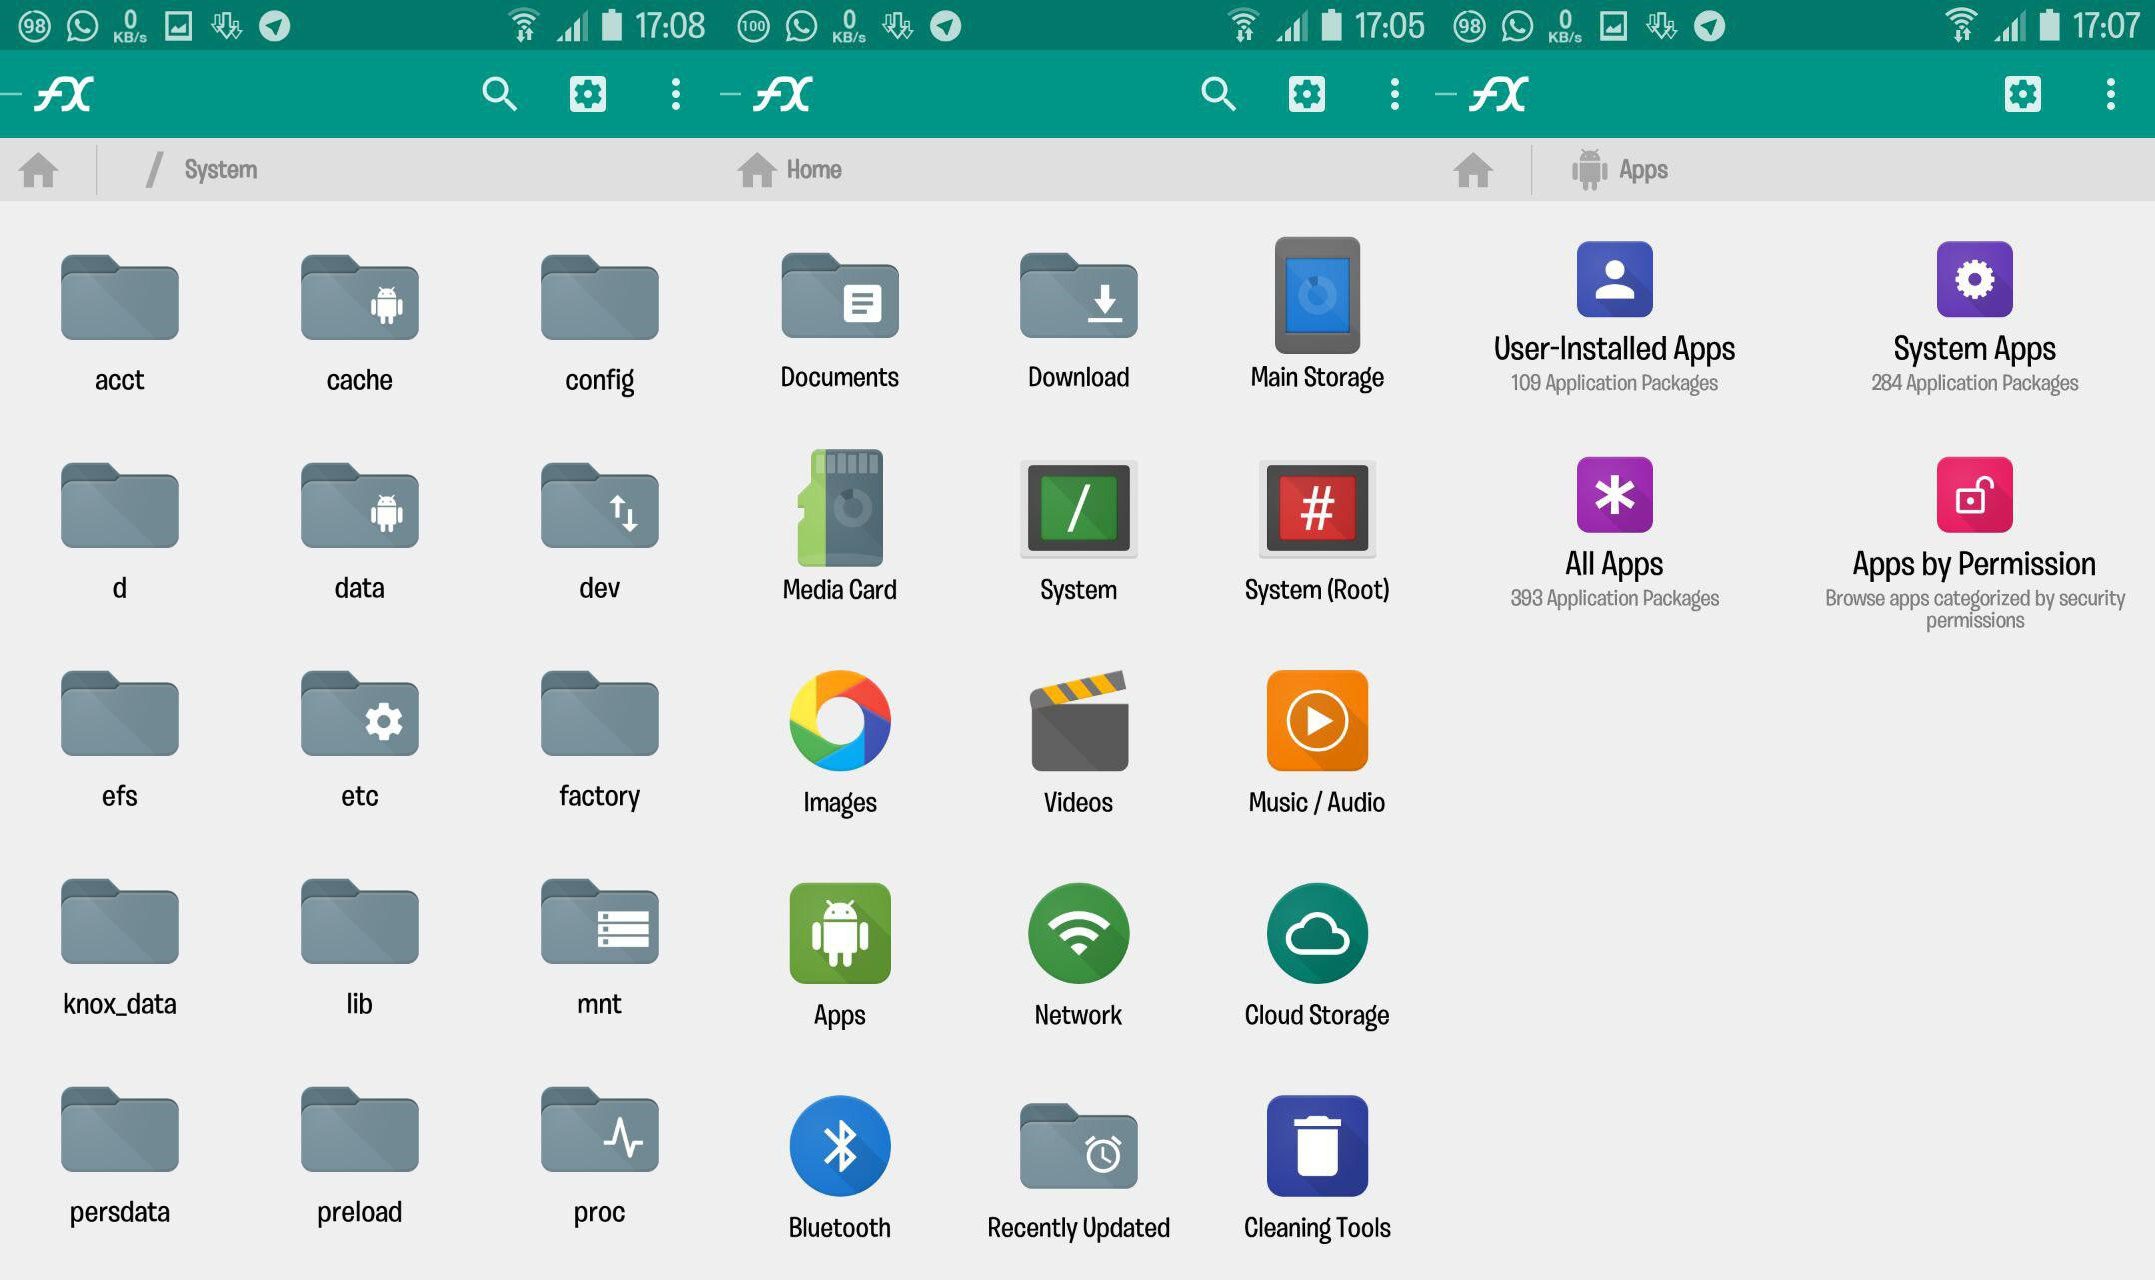Open window manager icon in System screen toolbar

pos(587,94)
